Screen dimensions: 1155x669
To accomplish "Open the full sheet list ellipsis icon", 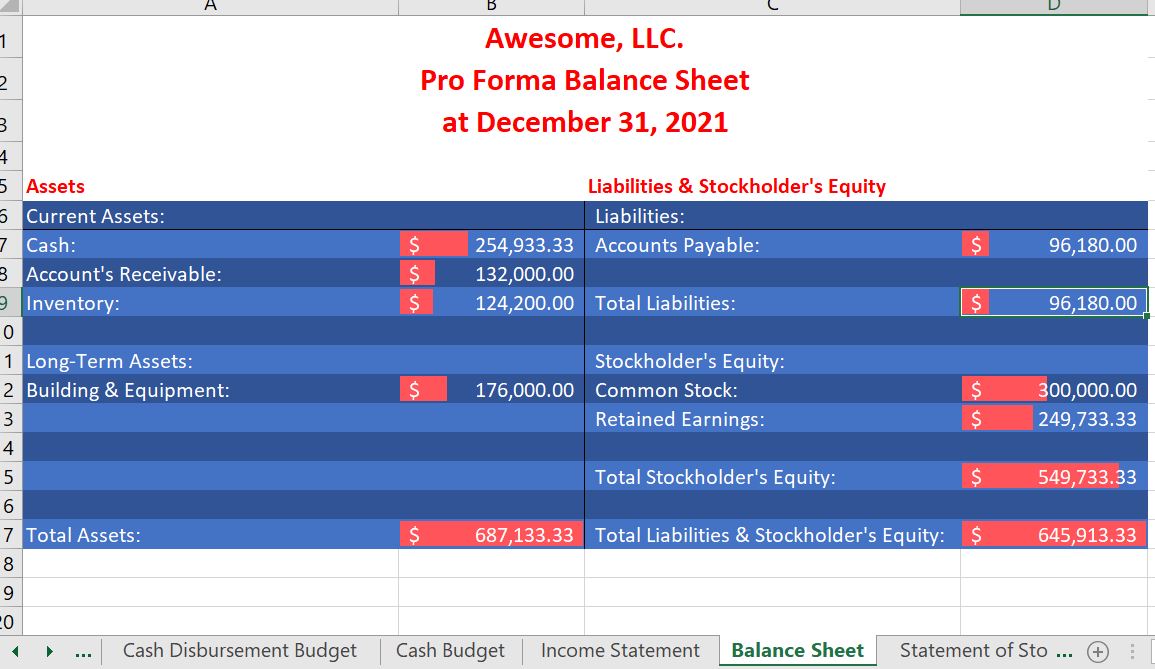I will (x=84, y=650).
